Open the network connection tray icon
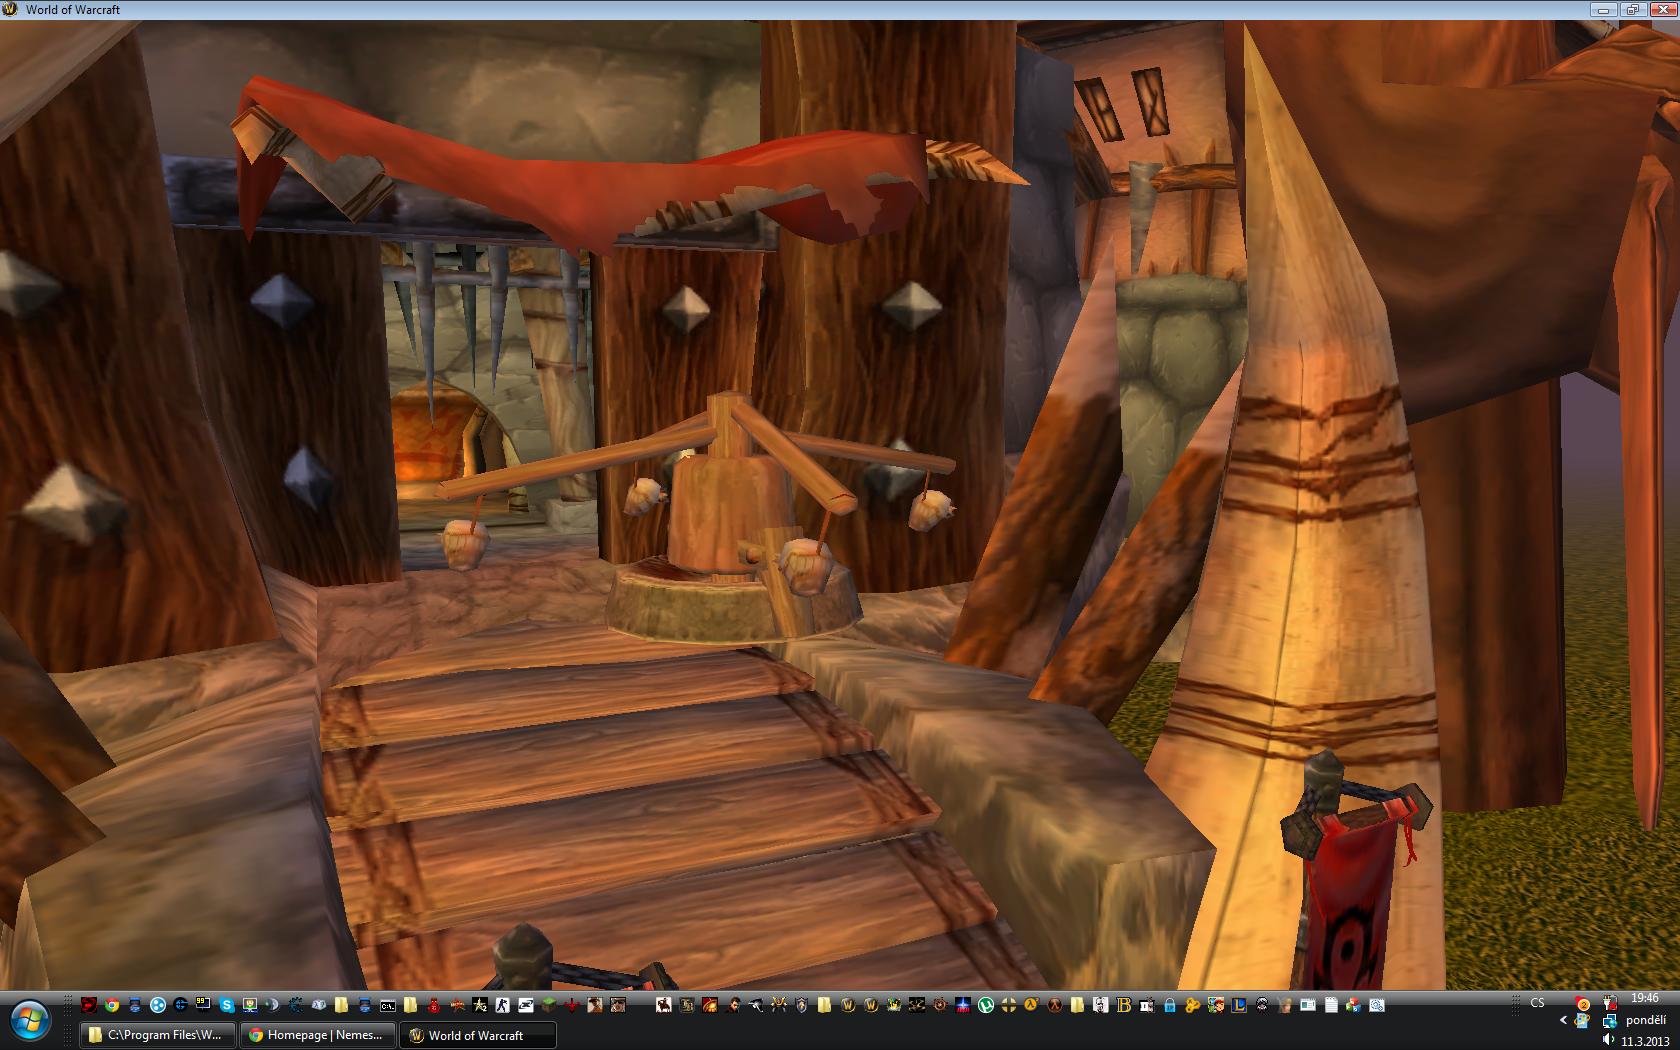Viewport: 1680px width, 1050px height. pyautogui.click(x=1609, y=1021)
